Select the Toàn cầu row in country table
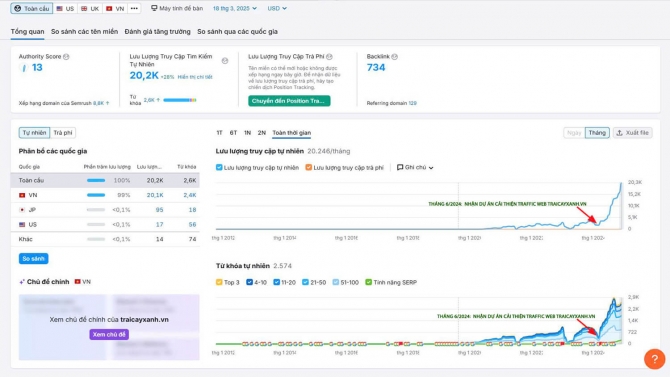The image size is (670, 377). (105, 180)
